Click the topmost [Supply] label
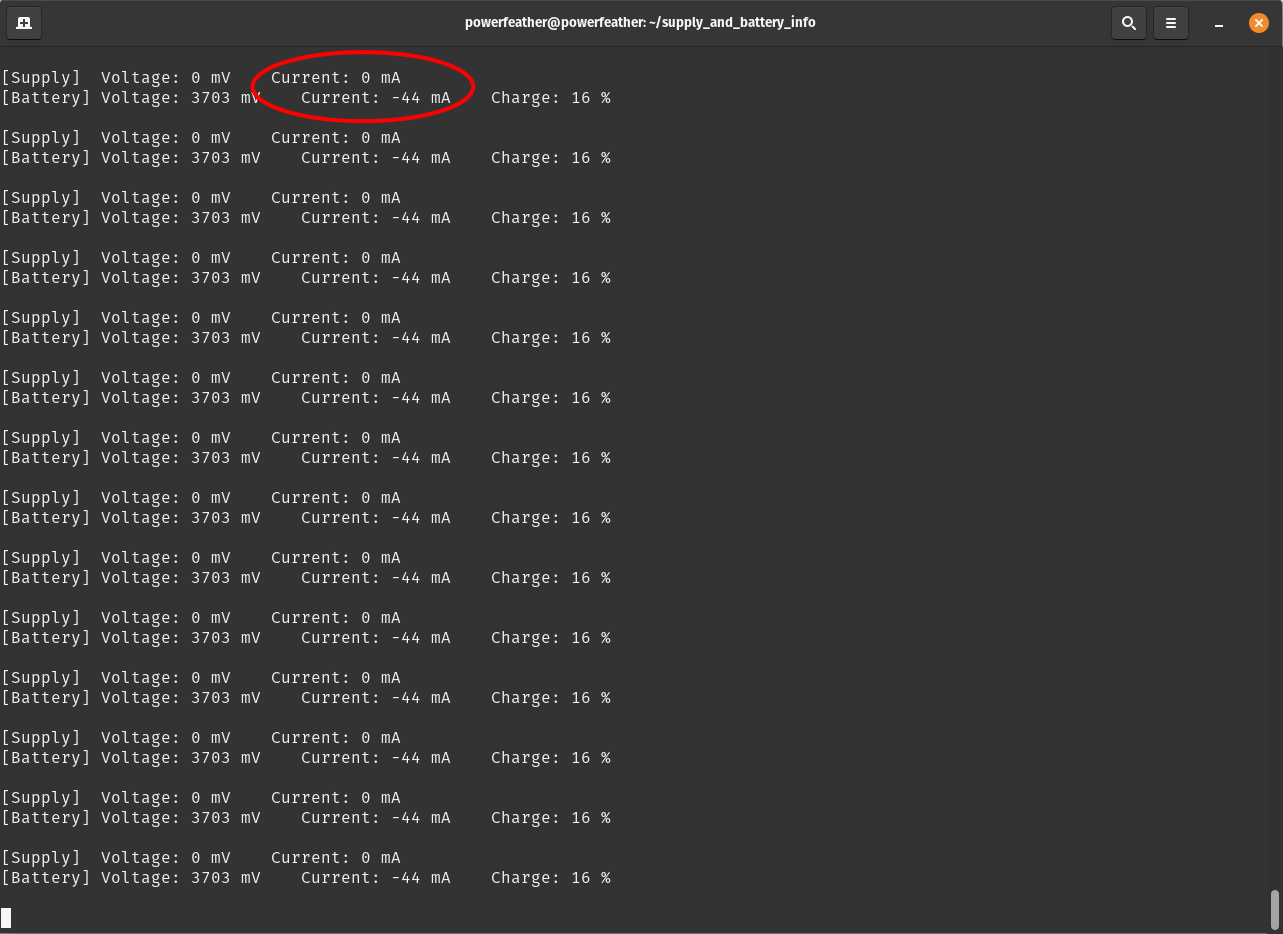 40,78
